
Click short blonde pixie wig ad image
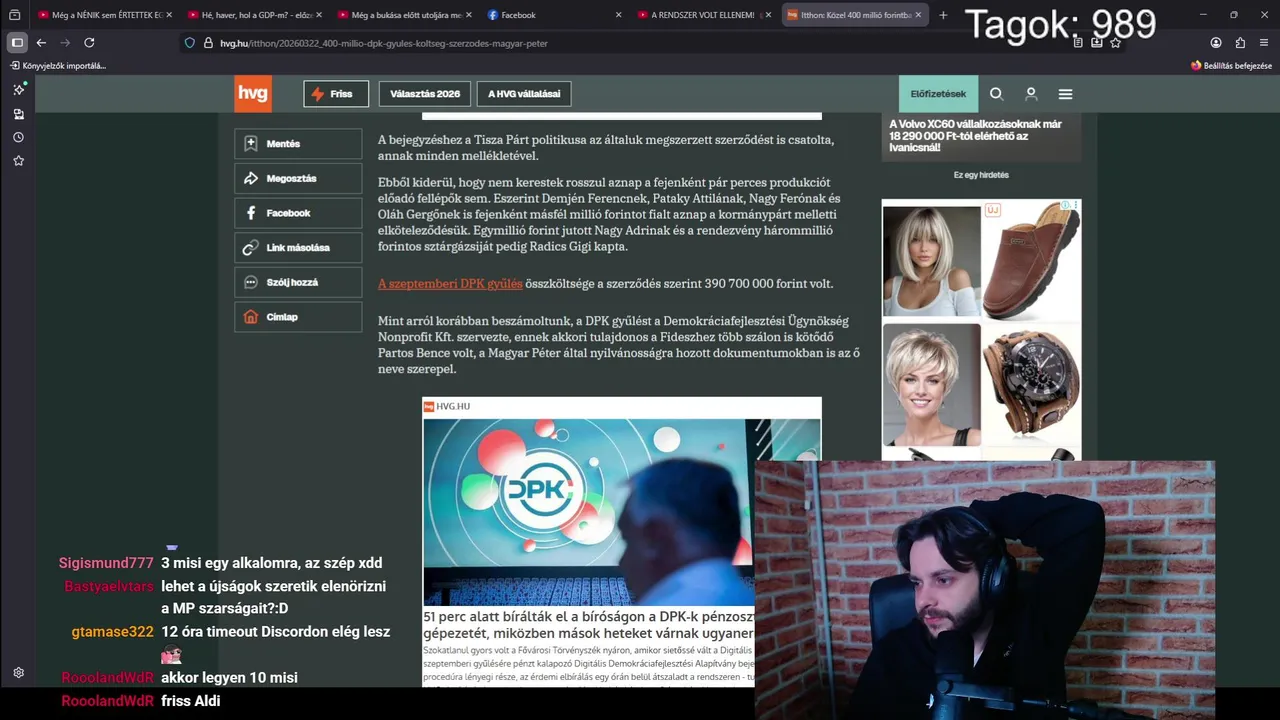(x=932, y=384)
